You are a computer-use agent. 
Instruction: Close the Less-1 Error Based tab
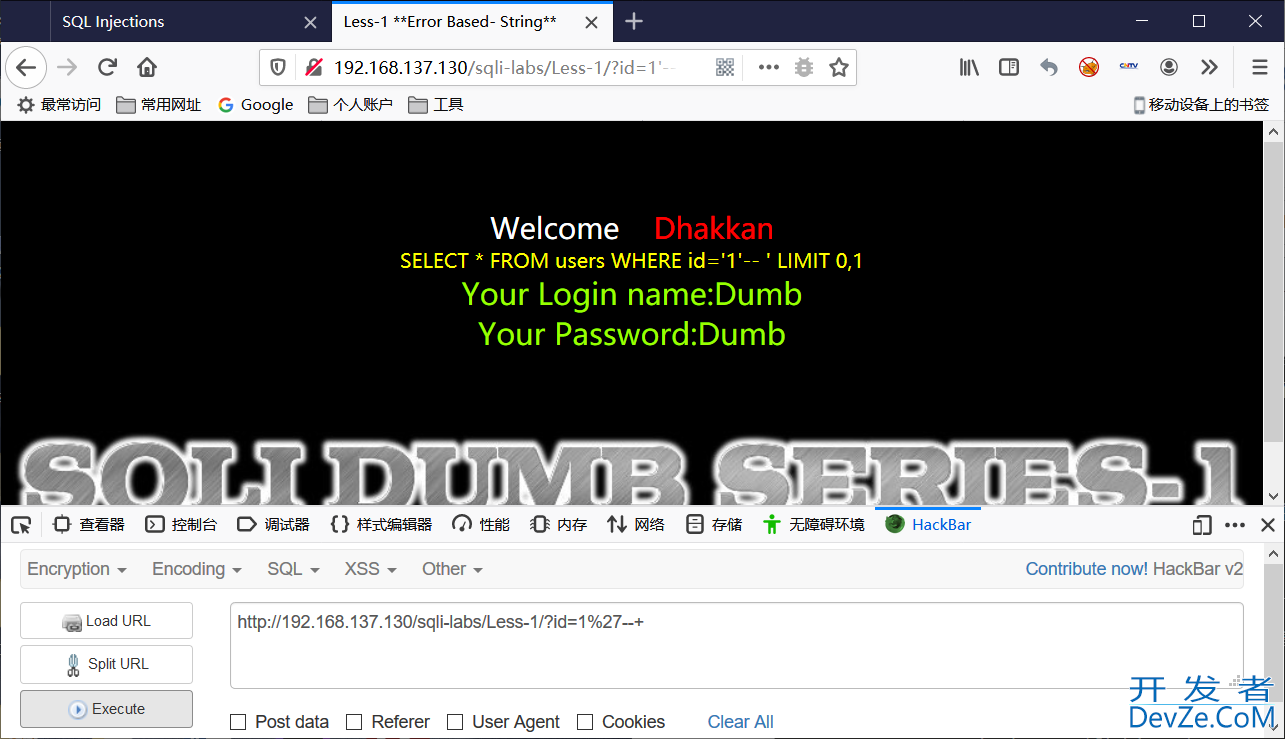[593, 22]
